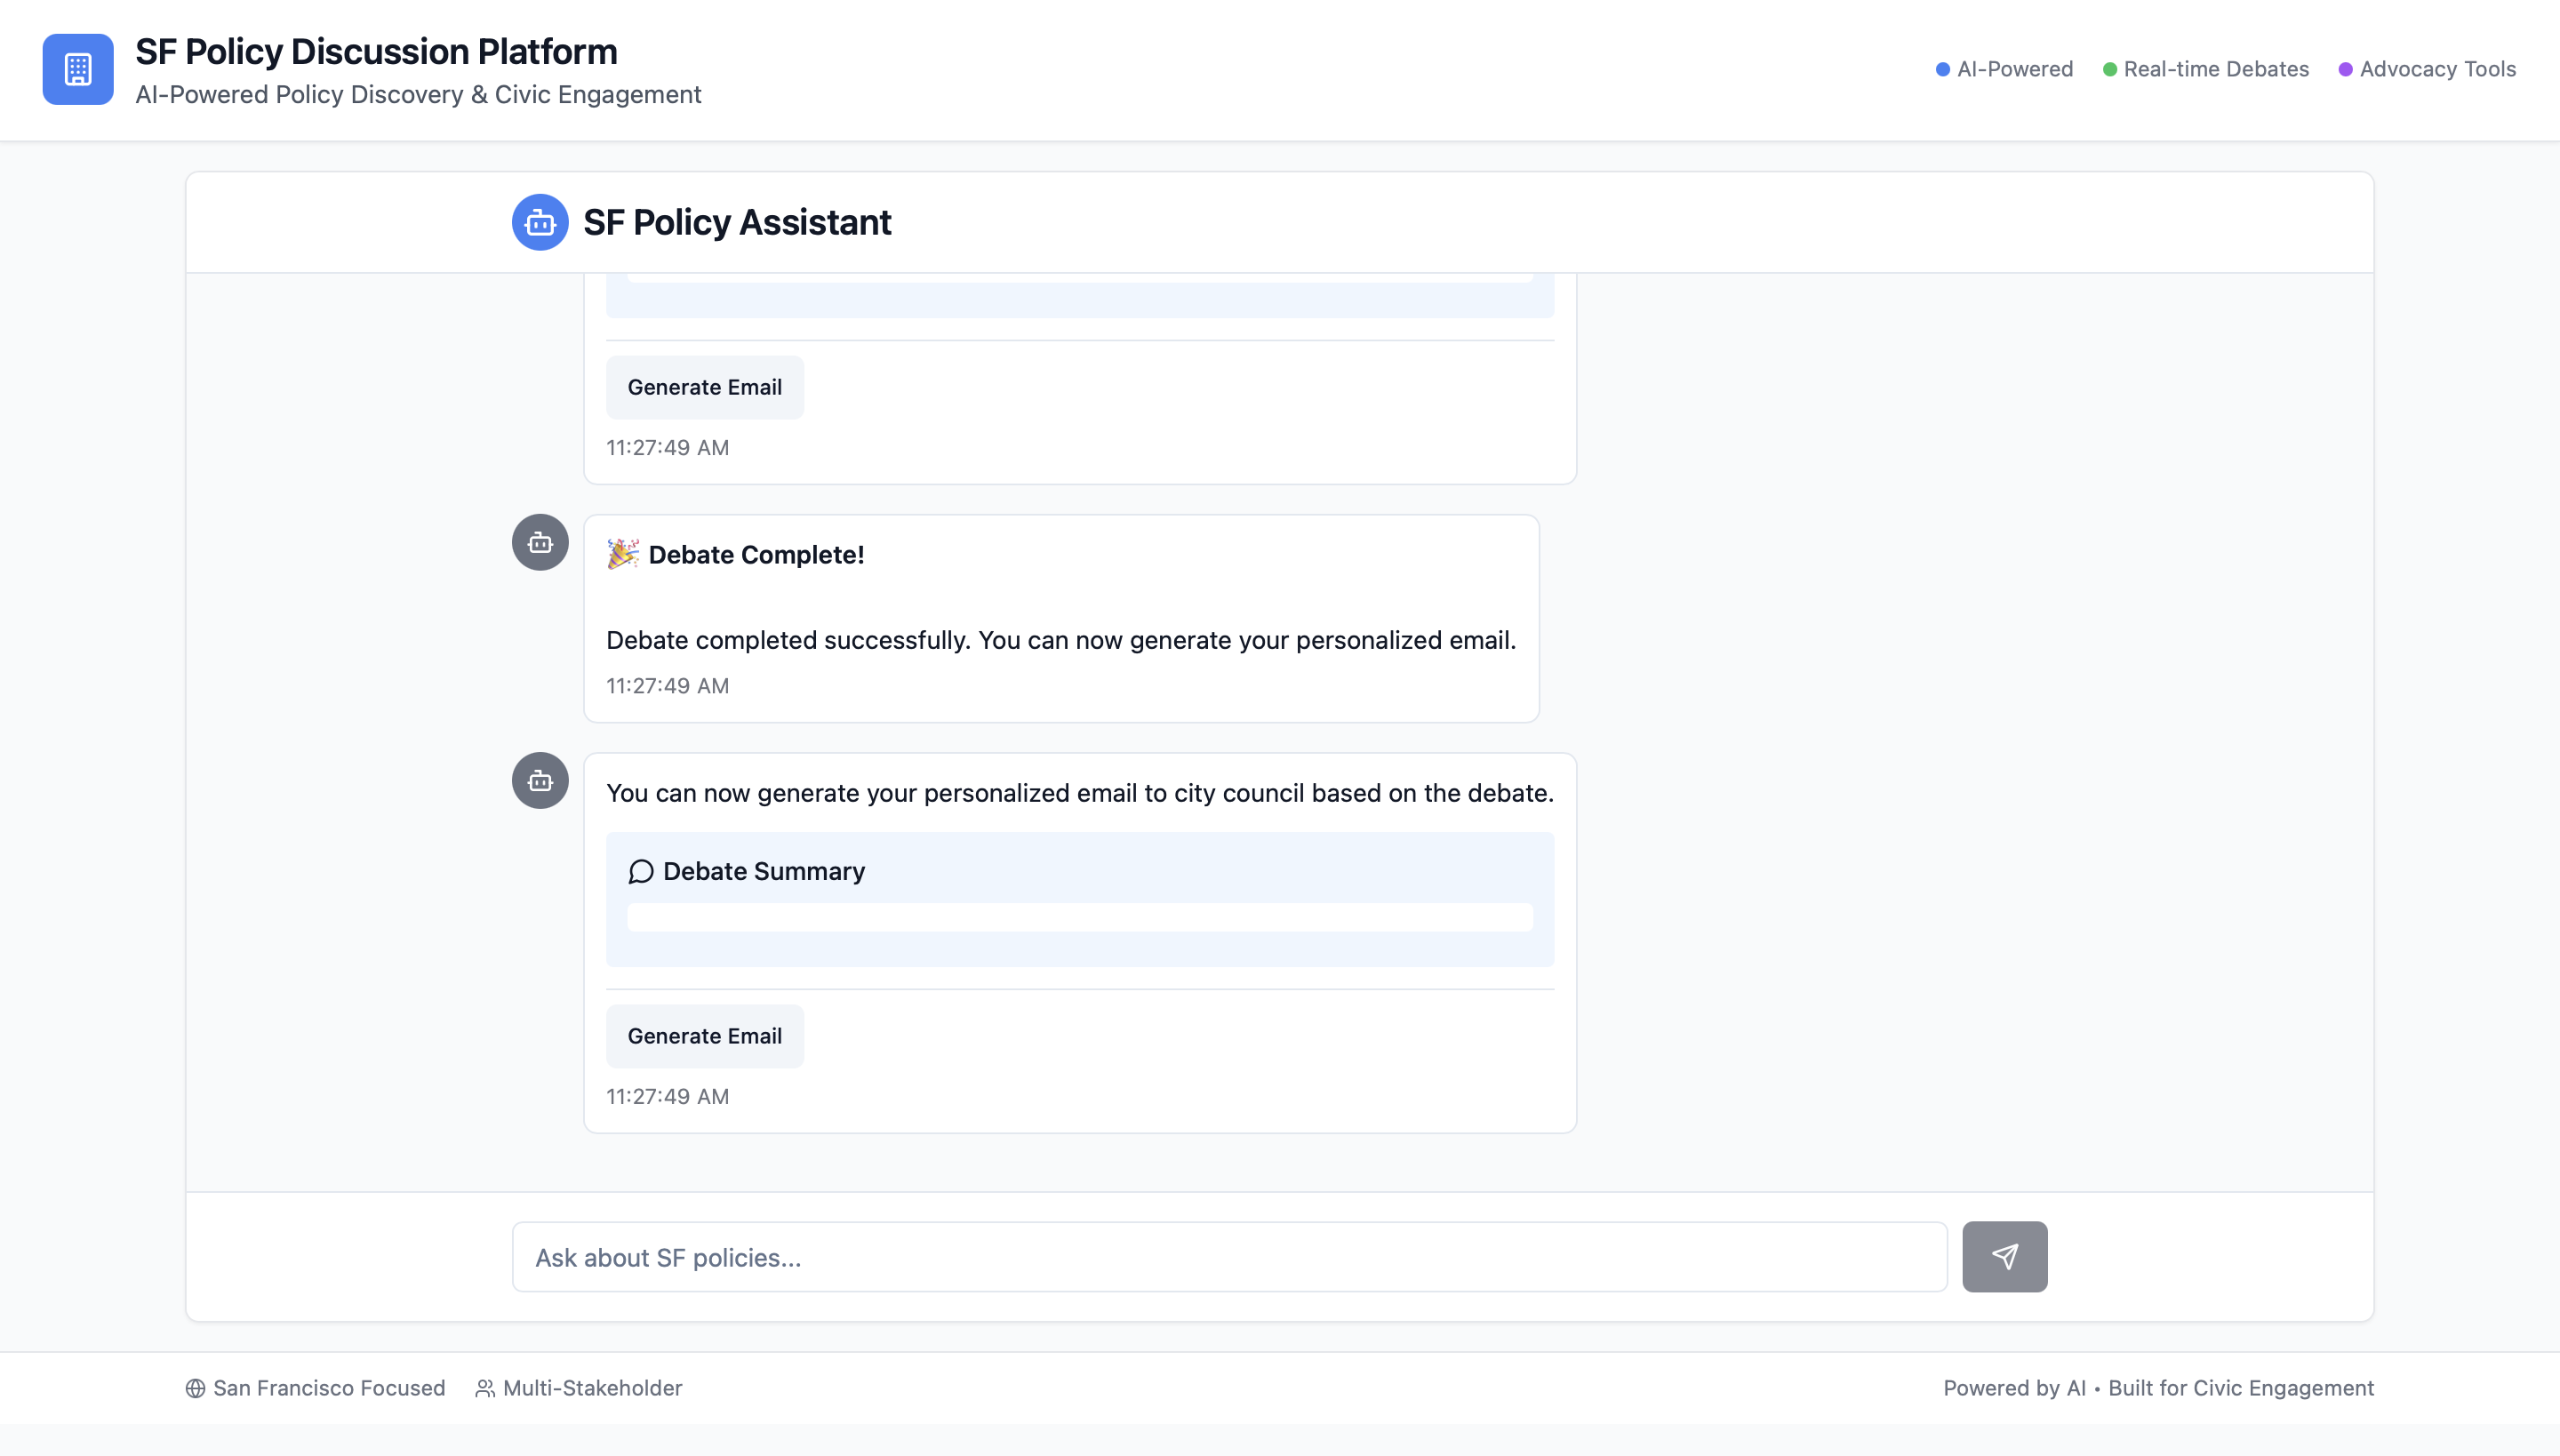The height and width of the screenshot is (1456, 2560).
Task: Click the gray bot avatar beside the email prompt message
Action: (x=540, y=781)
